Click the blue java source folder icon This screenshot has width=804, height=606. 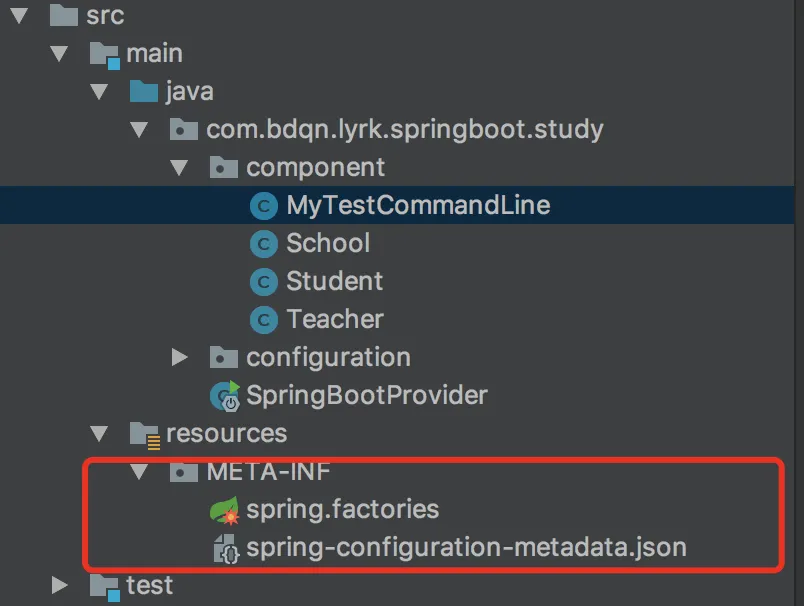click(x=145, y=92)
